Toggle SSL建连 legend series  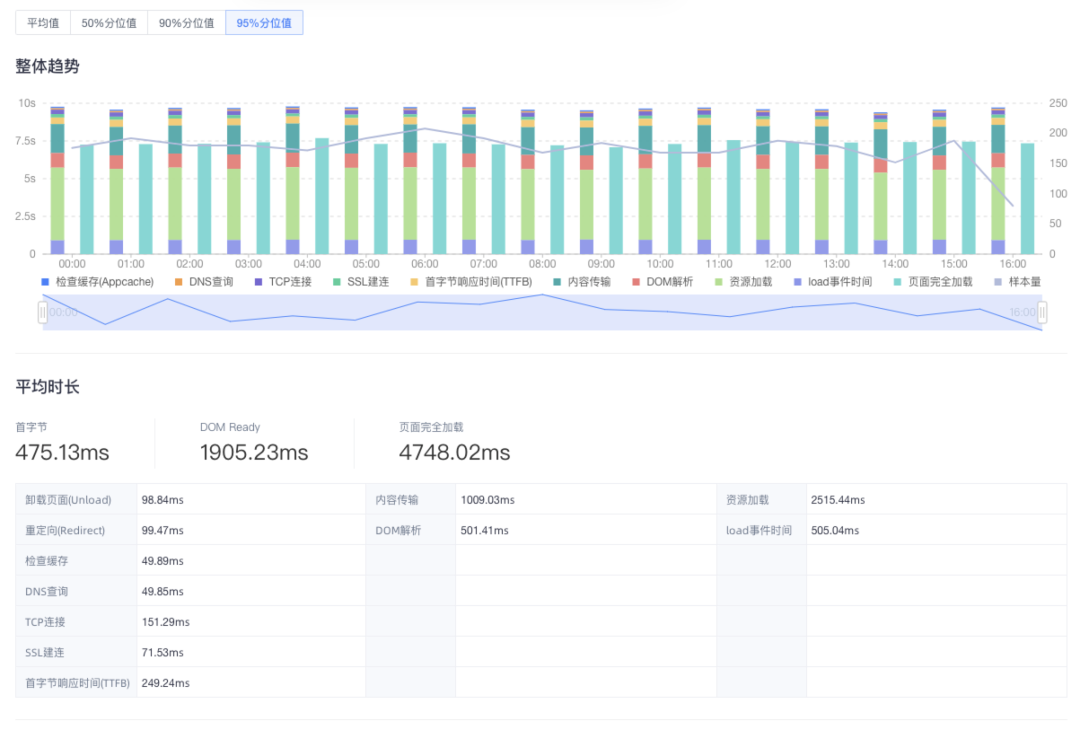point(361,282)
